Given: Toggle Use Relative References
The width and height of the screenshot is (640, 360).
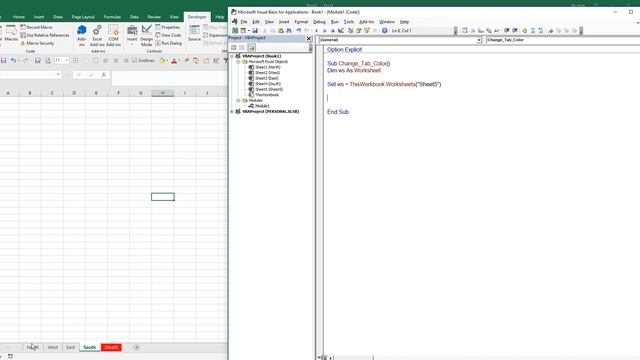Looking at the screenshot, I should tap(45, 35).
